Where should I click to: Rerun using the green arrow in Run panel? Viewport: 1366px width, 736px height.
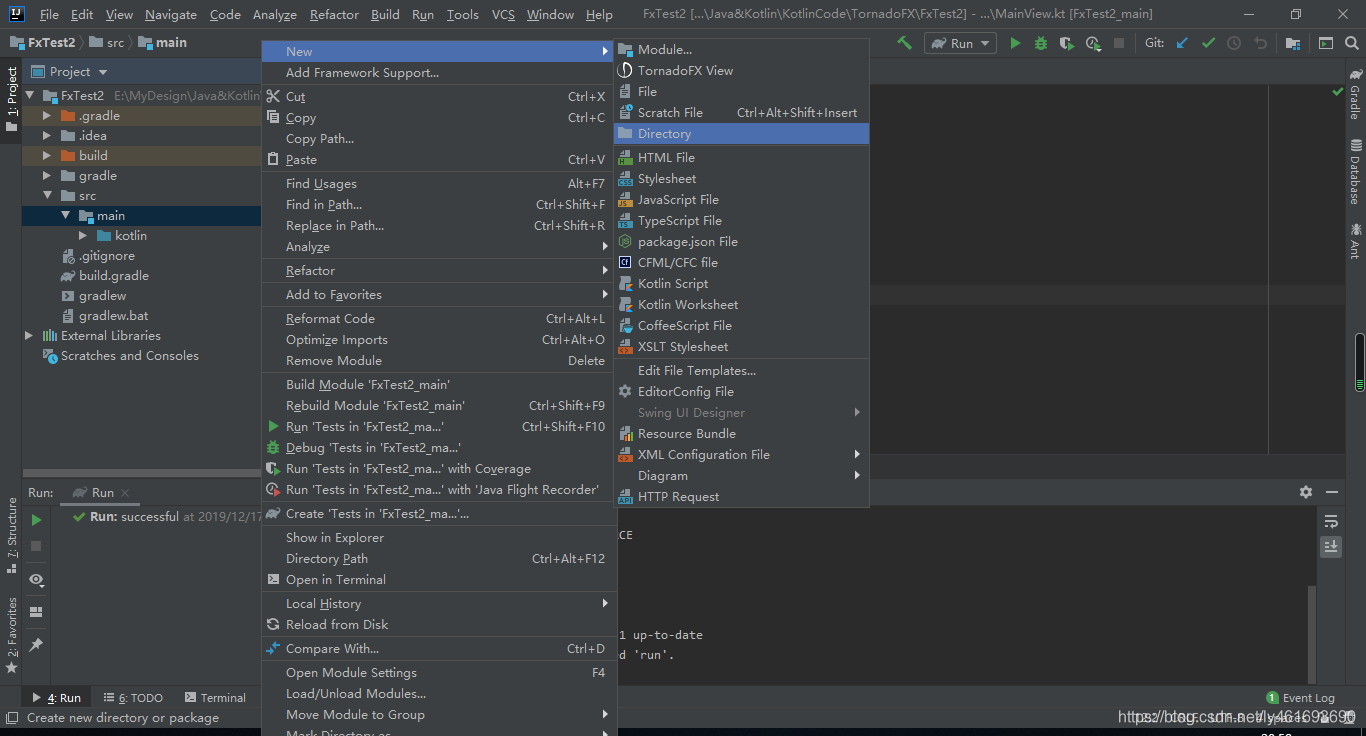pyautogui.click(x=36, y=520)
